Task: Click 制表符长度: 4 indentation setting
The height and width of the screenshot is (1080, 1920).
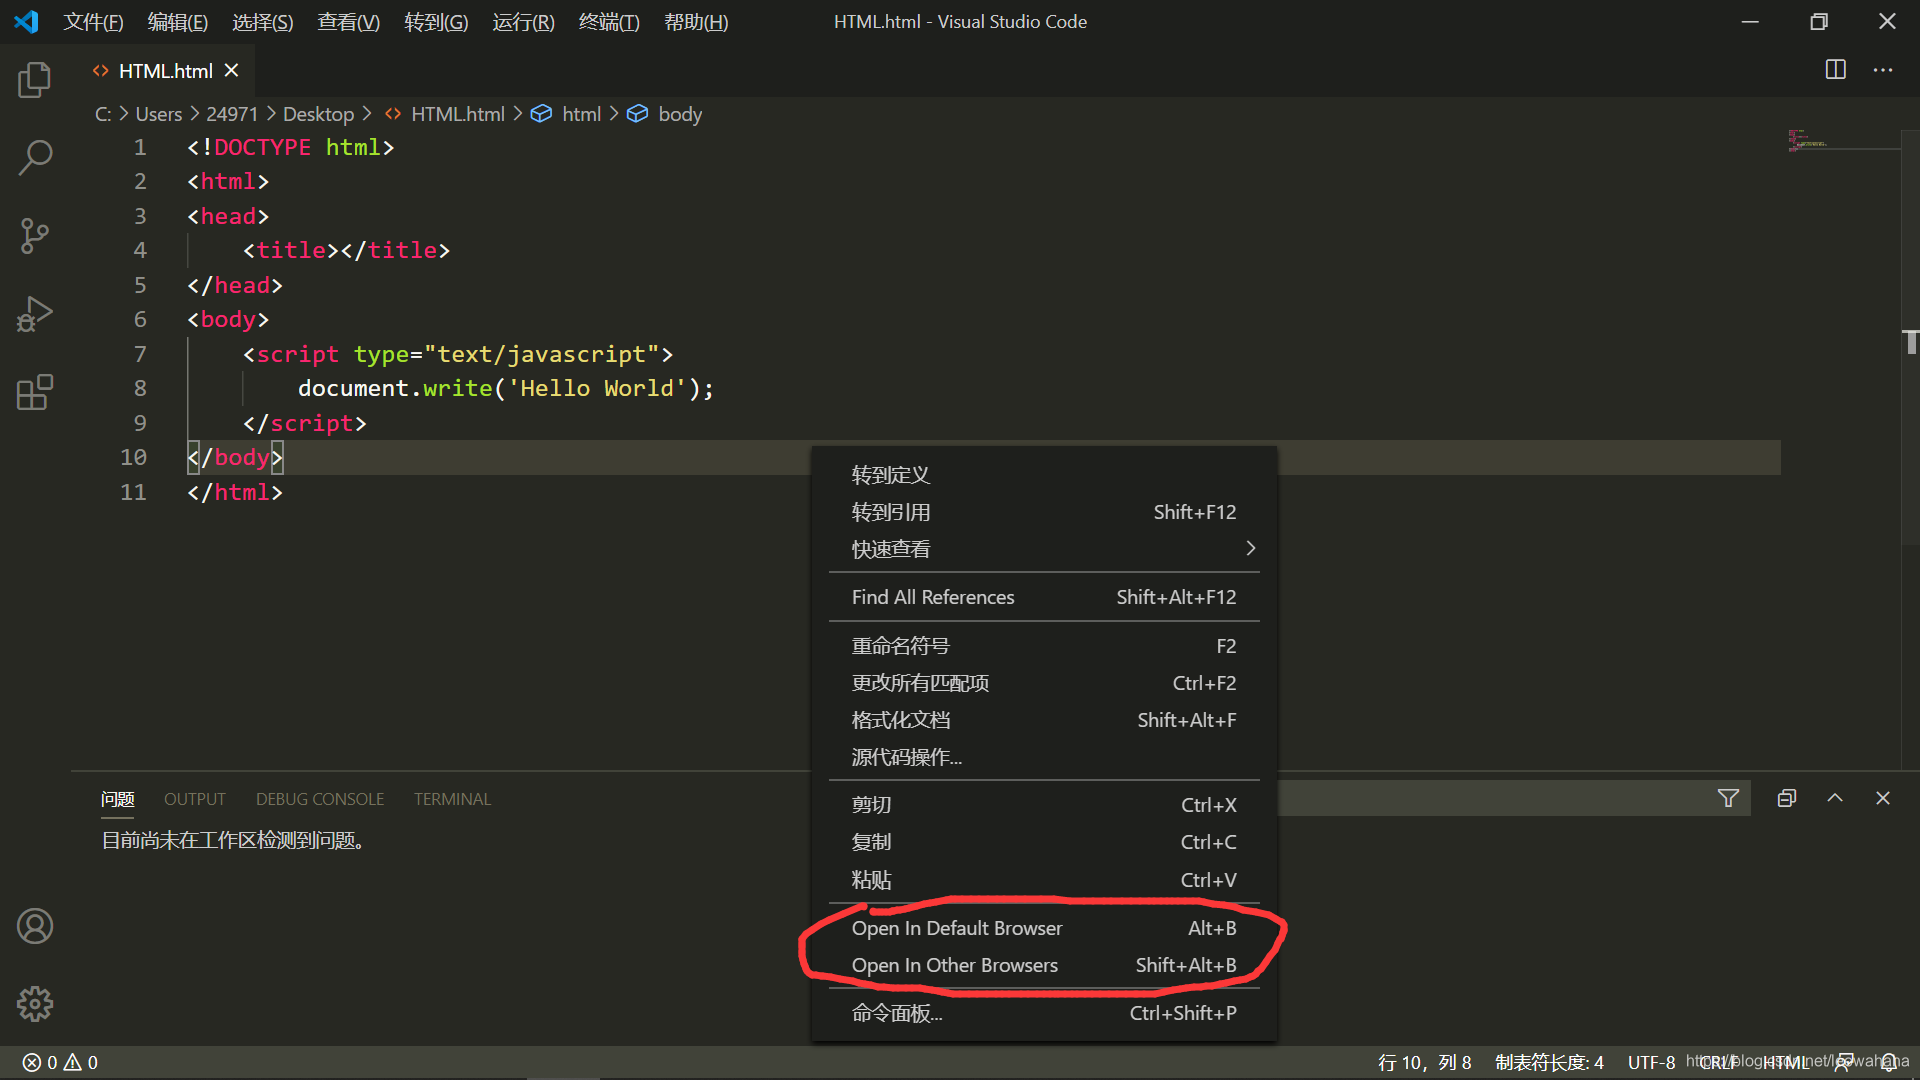Action: [1549, 1062]
